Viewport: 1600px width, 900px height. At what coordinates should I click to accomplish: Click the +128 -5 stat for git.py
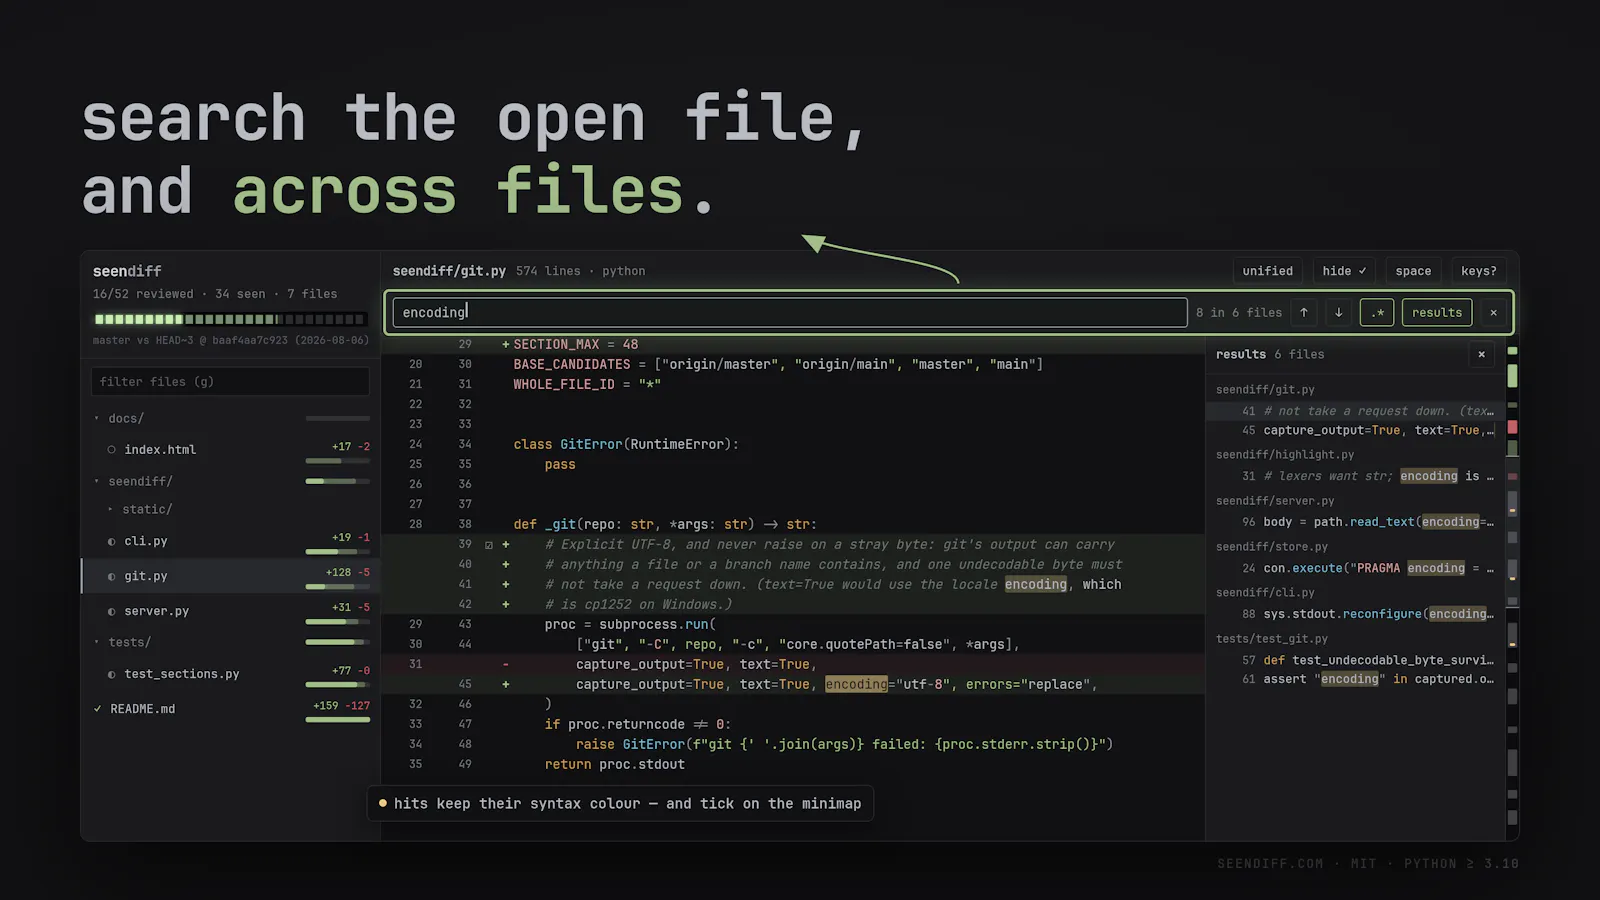pyautogui.click(x=348, y=573)
